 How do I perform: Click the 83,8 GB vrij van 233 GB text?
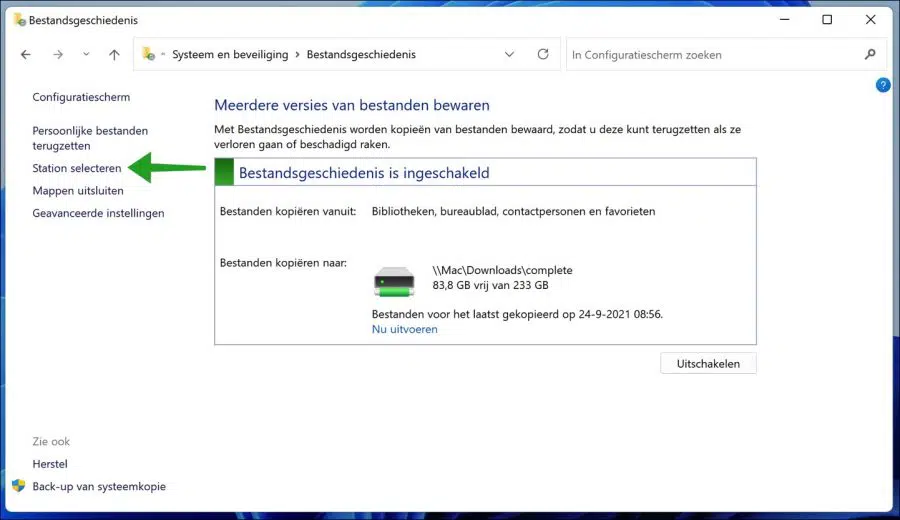[x=490, y=285]
